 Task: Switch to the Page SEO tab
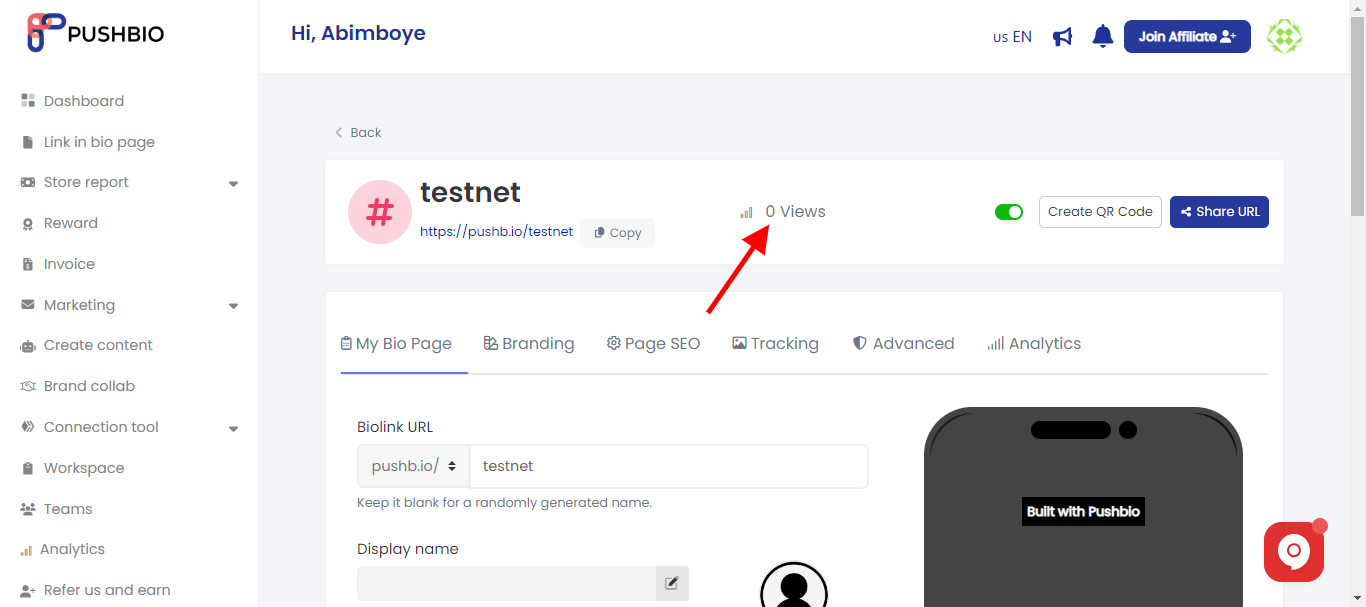(x=653, y=344)
